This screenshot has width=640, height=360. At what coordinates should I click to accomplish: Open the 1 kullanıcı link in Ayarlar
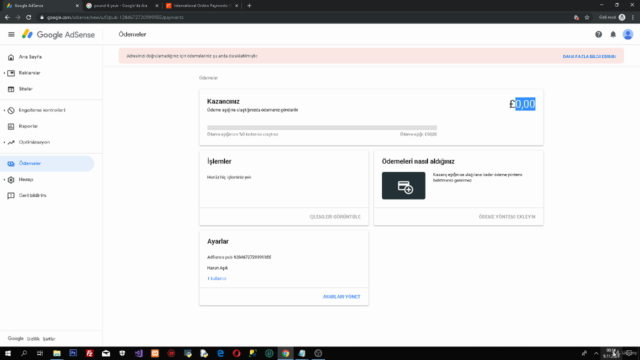pos(216,278)
